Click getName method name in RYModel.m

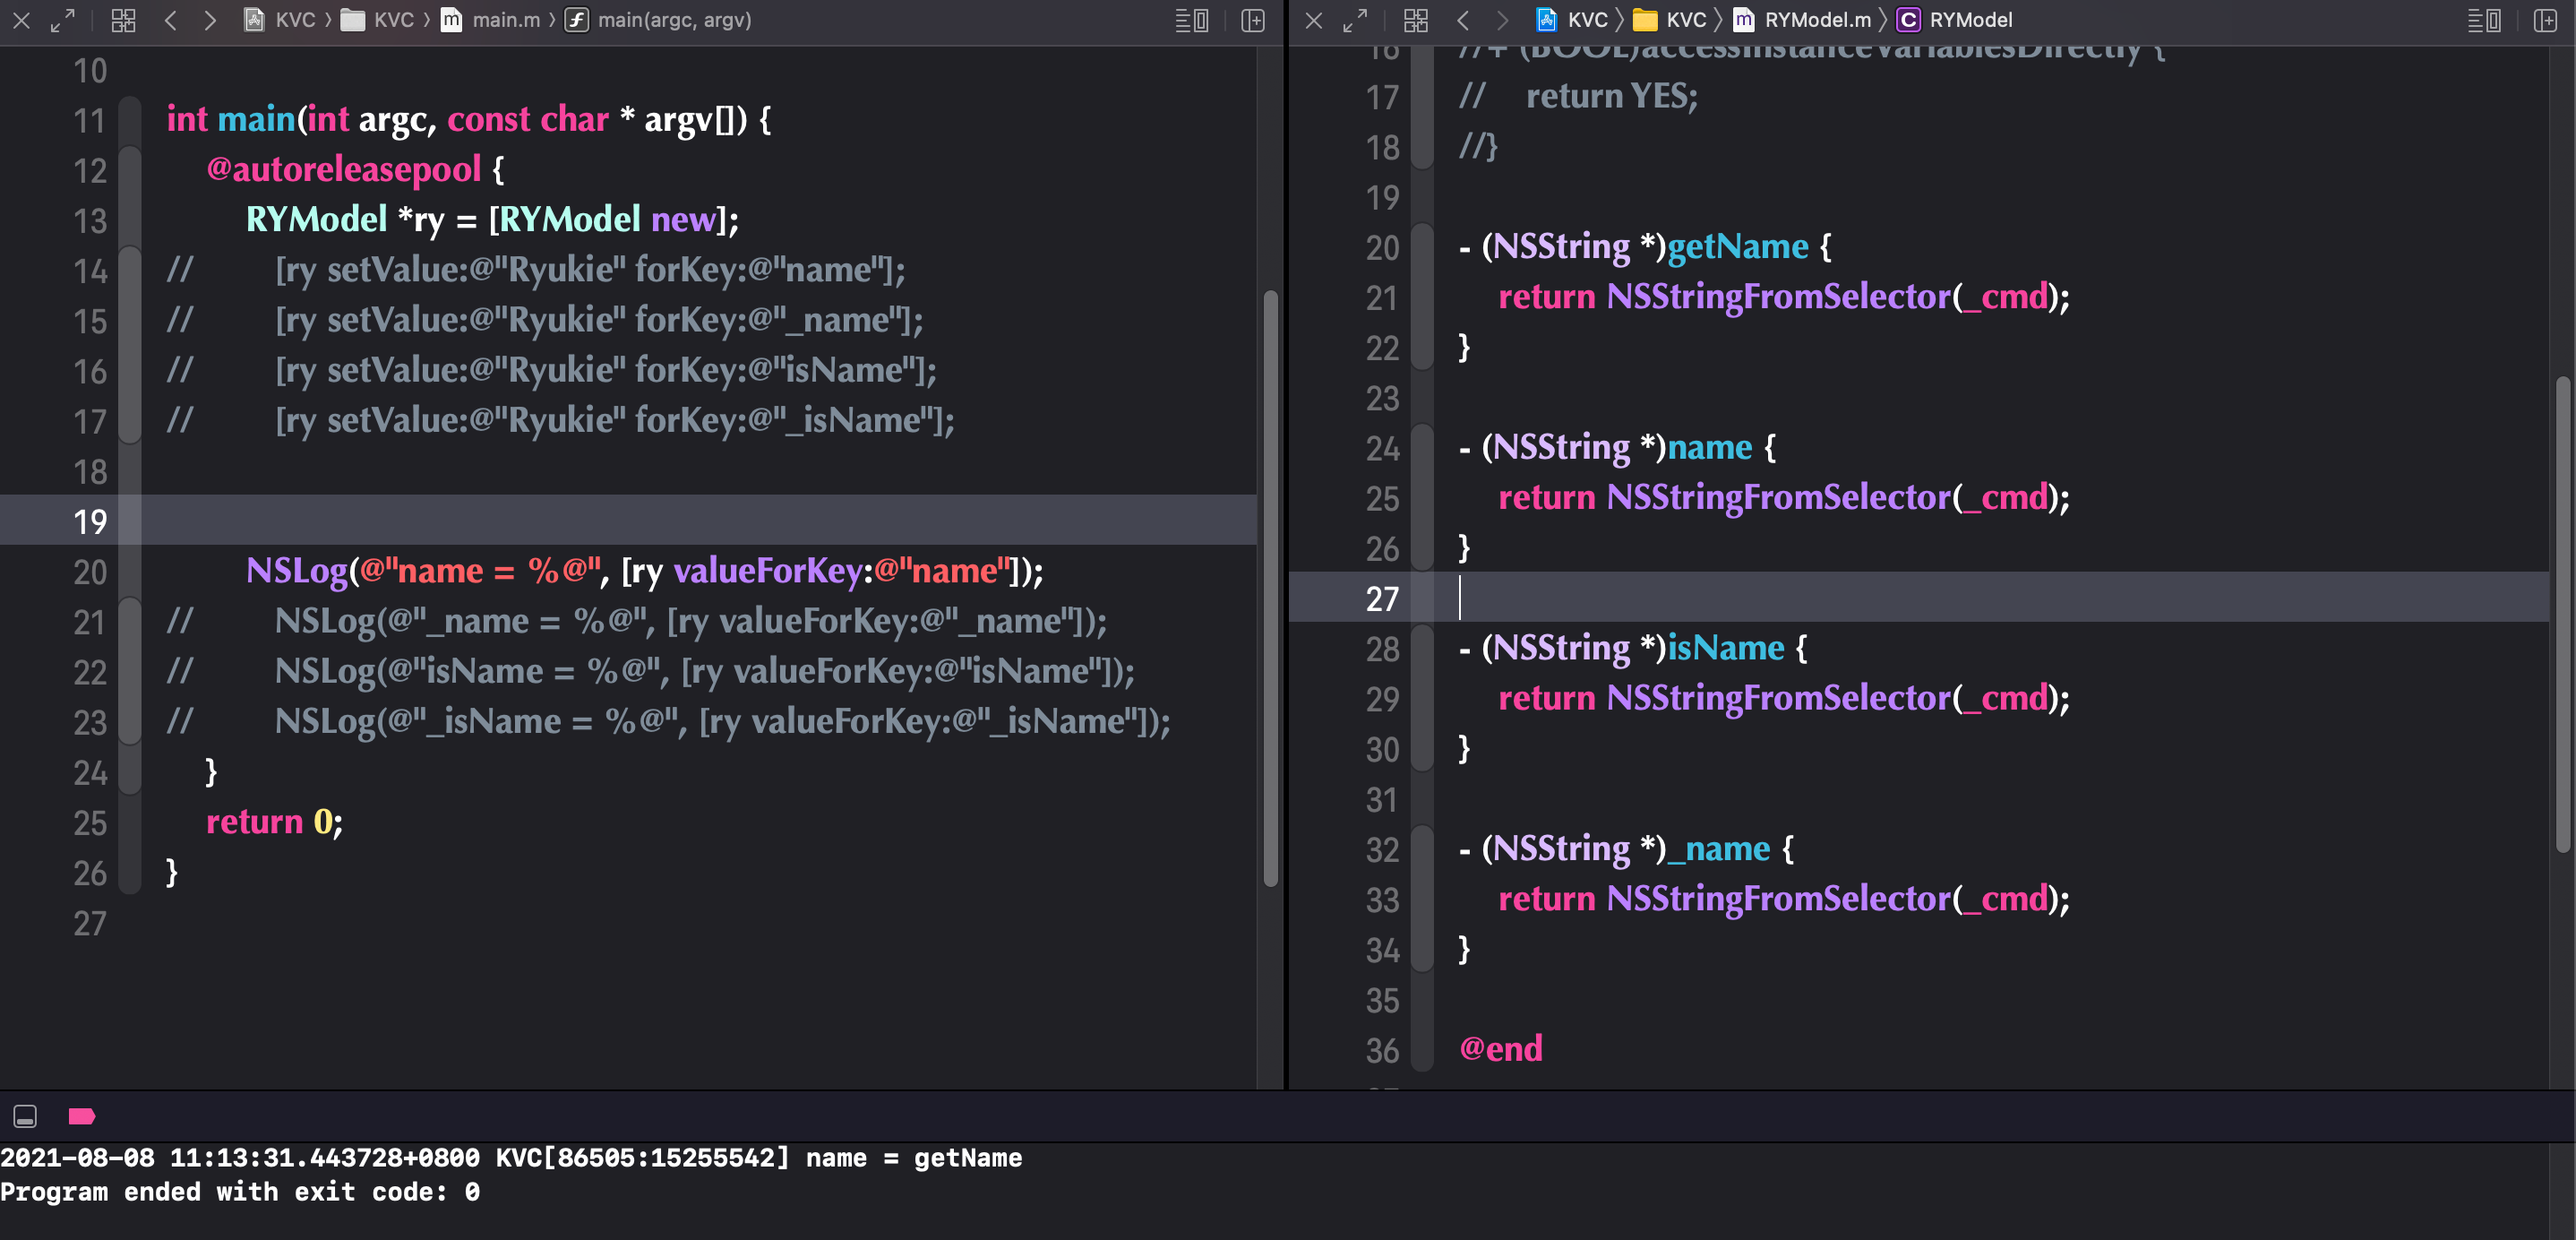pos(1738,247)
